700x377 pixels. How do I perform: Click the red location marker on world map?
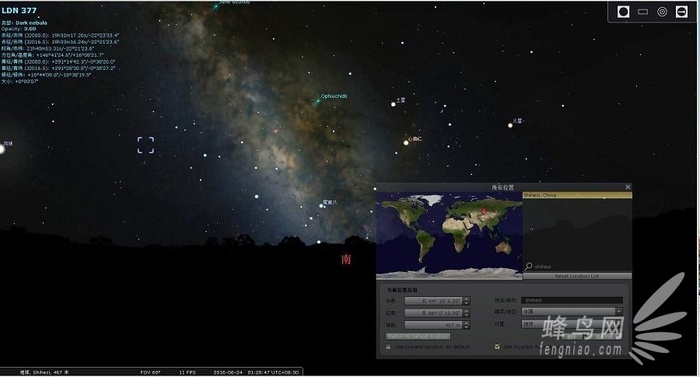[x=483, y=210]
